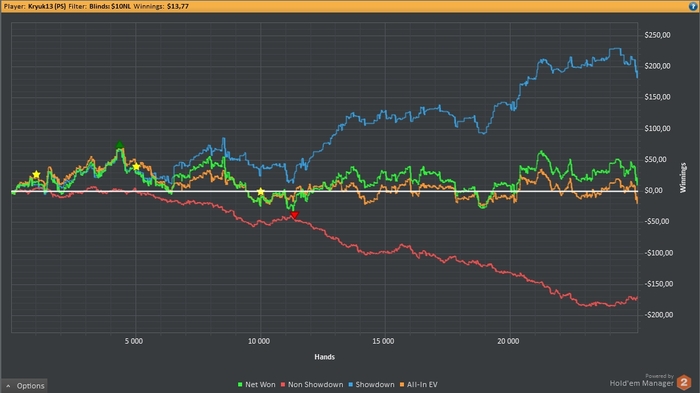Click the -$100,00 axis label
The image size is (700, 393).
[658, 253]
